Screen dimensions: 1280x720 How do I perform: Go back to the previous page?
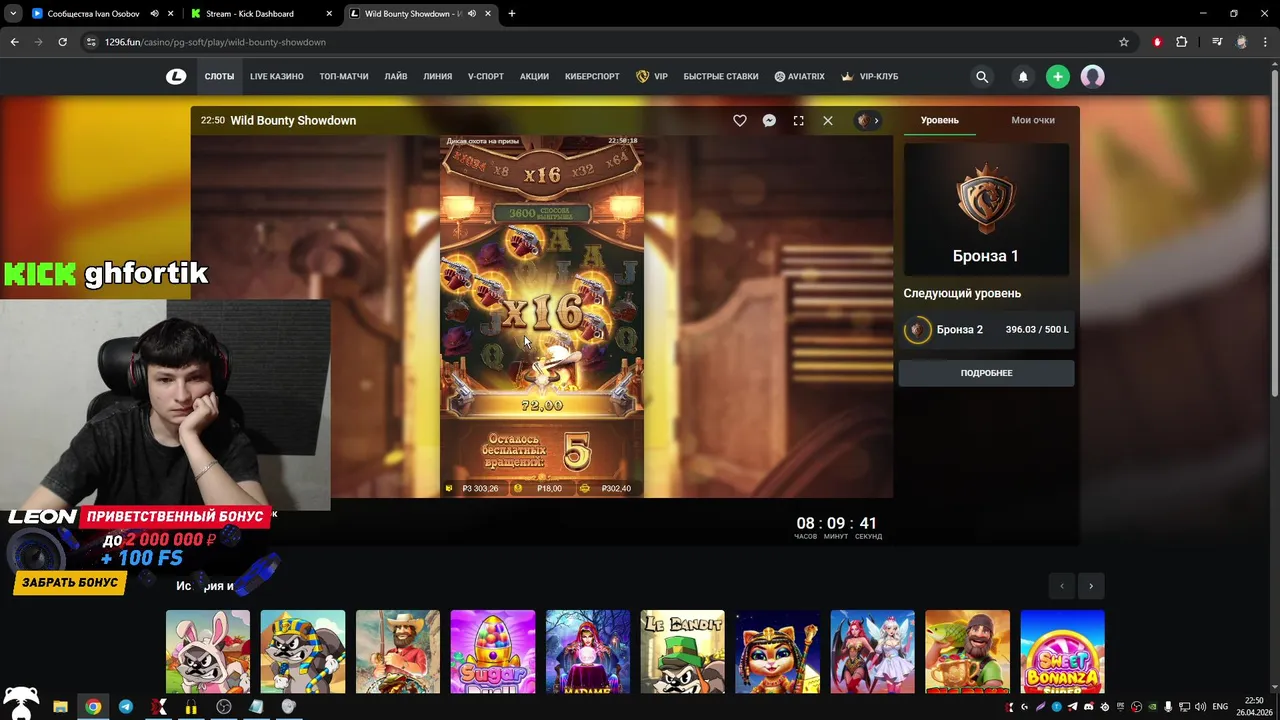pyautogui.click(x=14, y=42)
